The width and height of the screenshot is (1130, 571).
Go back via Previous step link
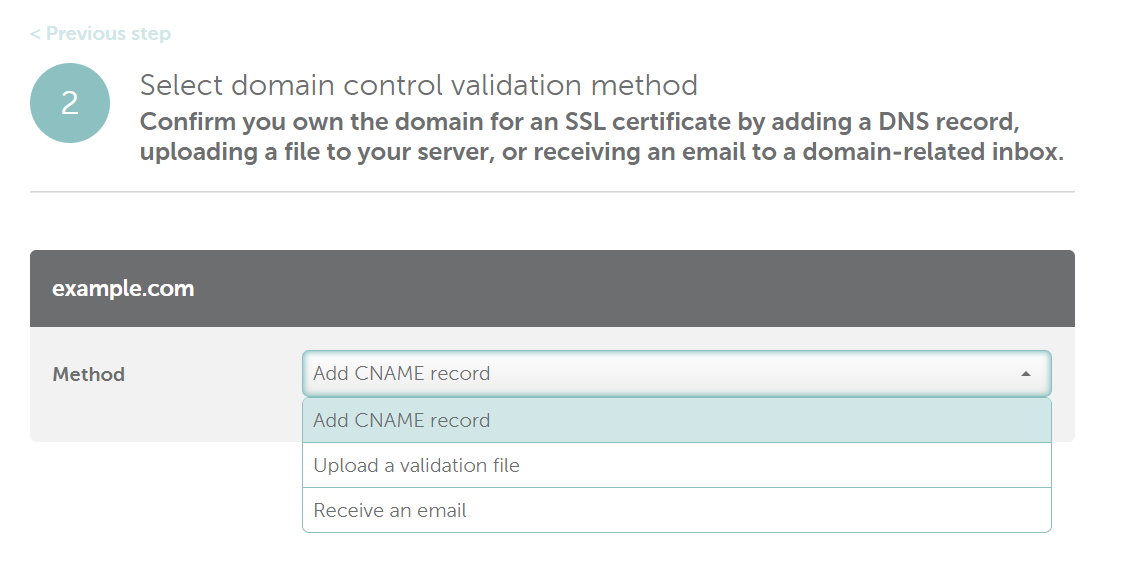pyautogui.click(x=100, y=34)
